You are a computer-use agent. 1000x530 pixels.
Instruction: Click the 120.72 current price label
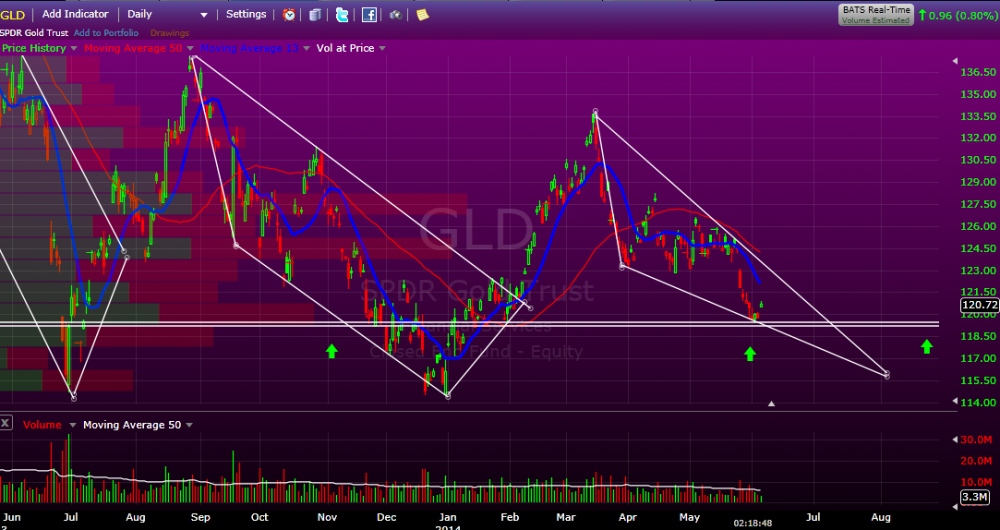pyautogui.click(x=978, y=304)
